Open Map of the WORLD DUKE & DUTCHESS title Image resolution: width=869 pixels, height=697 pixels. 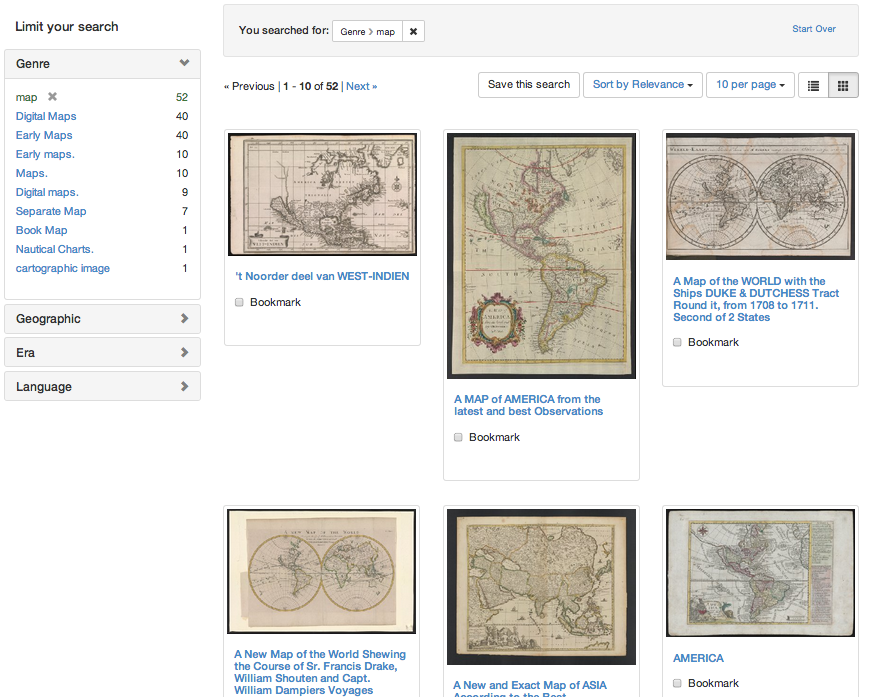(756, 299)
